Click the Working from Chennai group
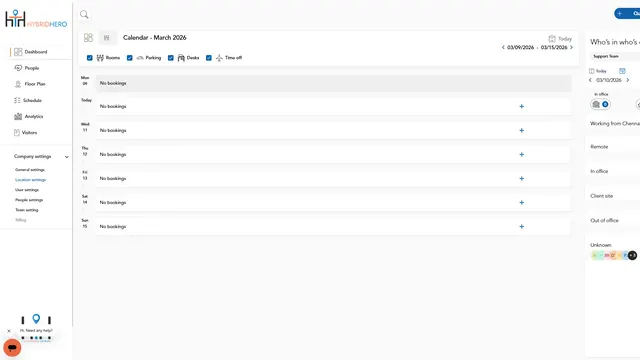 coord(615,124)
